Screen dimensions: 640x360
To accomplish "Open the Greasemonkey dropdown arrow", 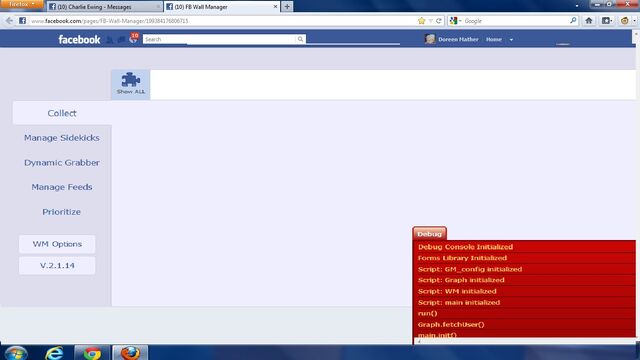I will tap(634, 20).
